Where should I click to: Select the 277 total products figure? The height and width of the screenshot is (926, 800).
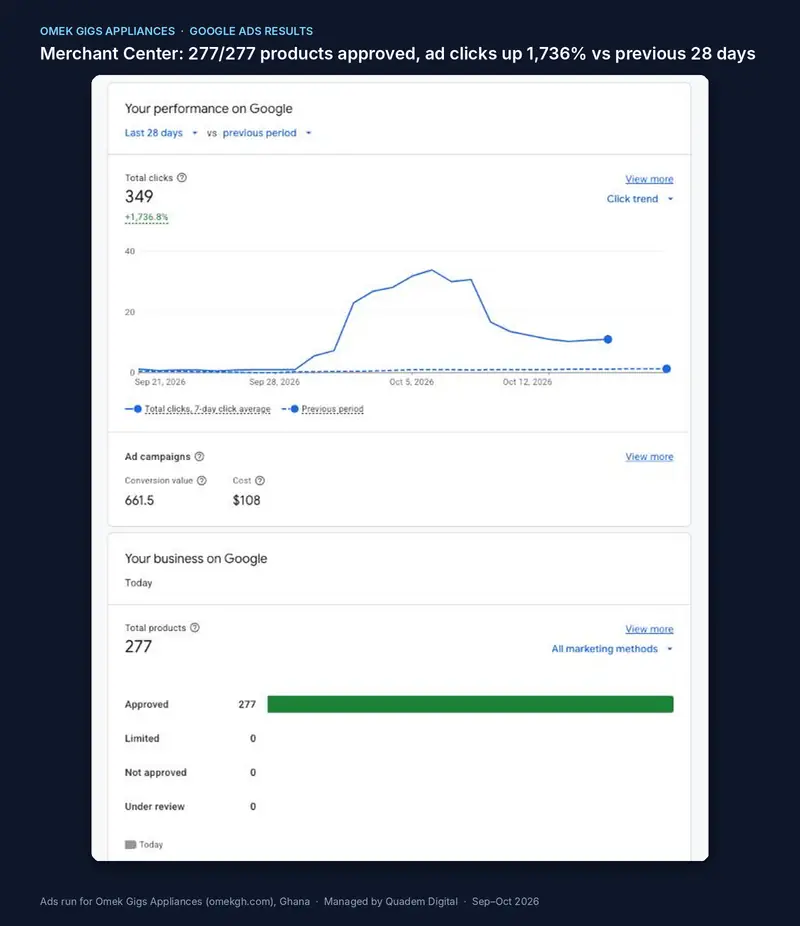[138, 647]
